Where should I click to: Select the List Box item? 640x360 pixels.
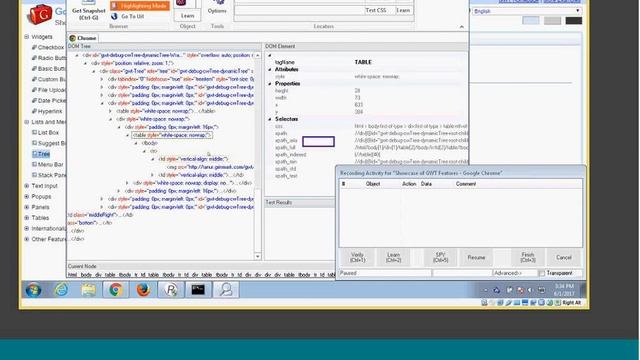(45, 133)
